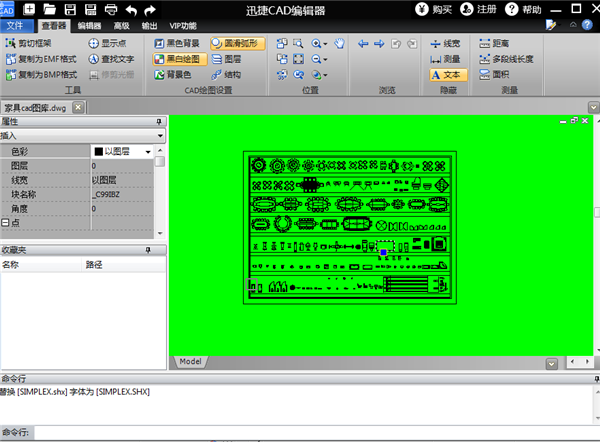
Task: Open 查找文字
Action: pyautogui.click(x=111, y=59)
